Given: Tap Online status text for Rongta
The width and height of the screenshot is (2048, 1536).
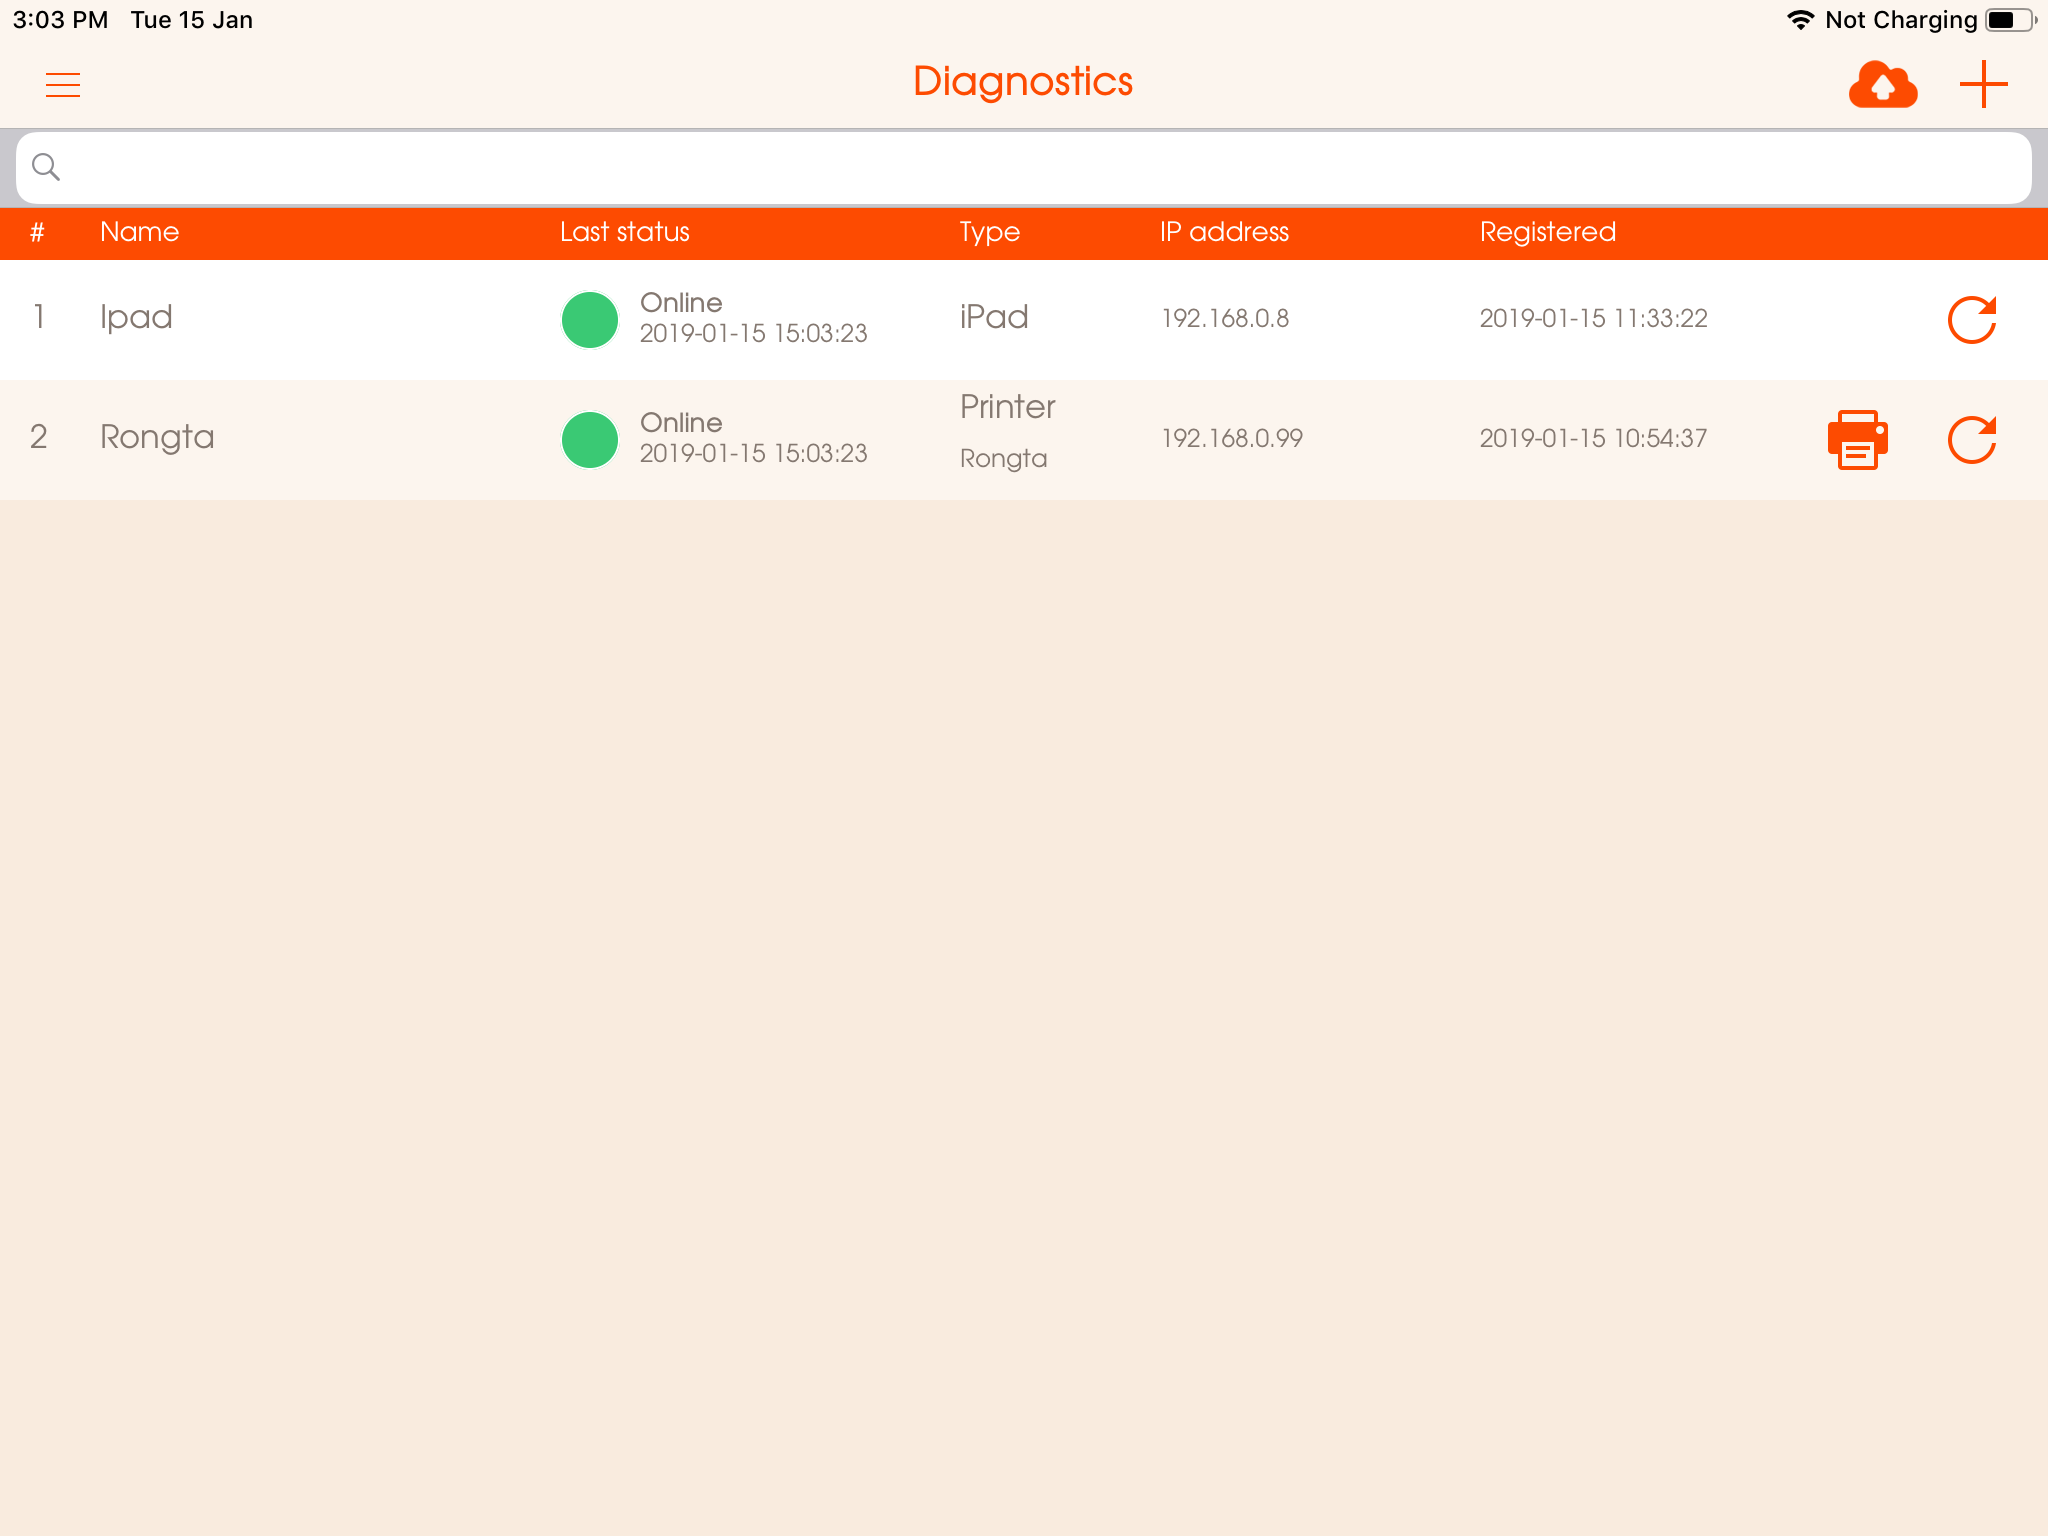Looking at the screenshot, I should 681,422.
